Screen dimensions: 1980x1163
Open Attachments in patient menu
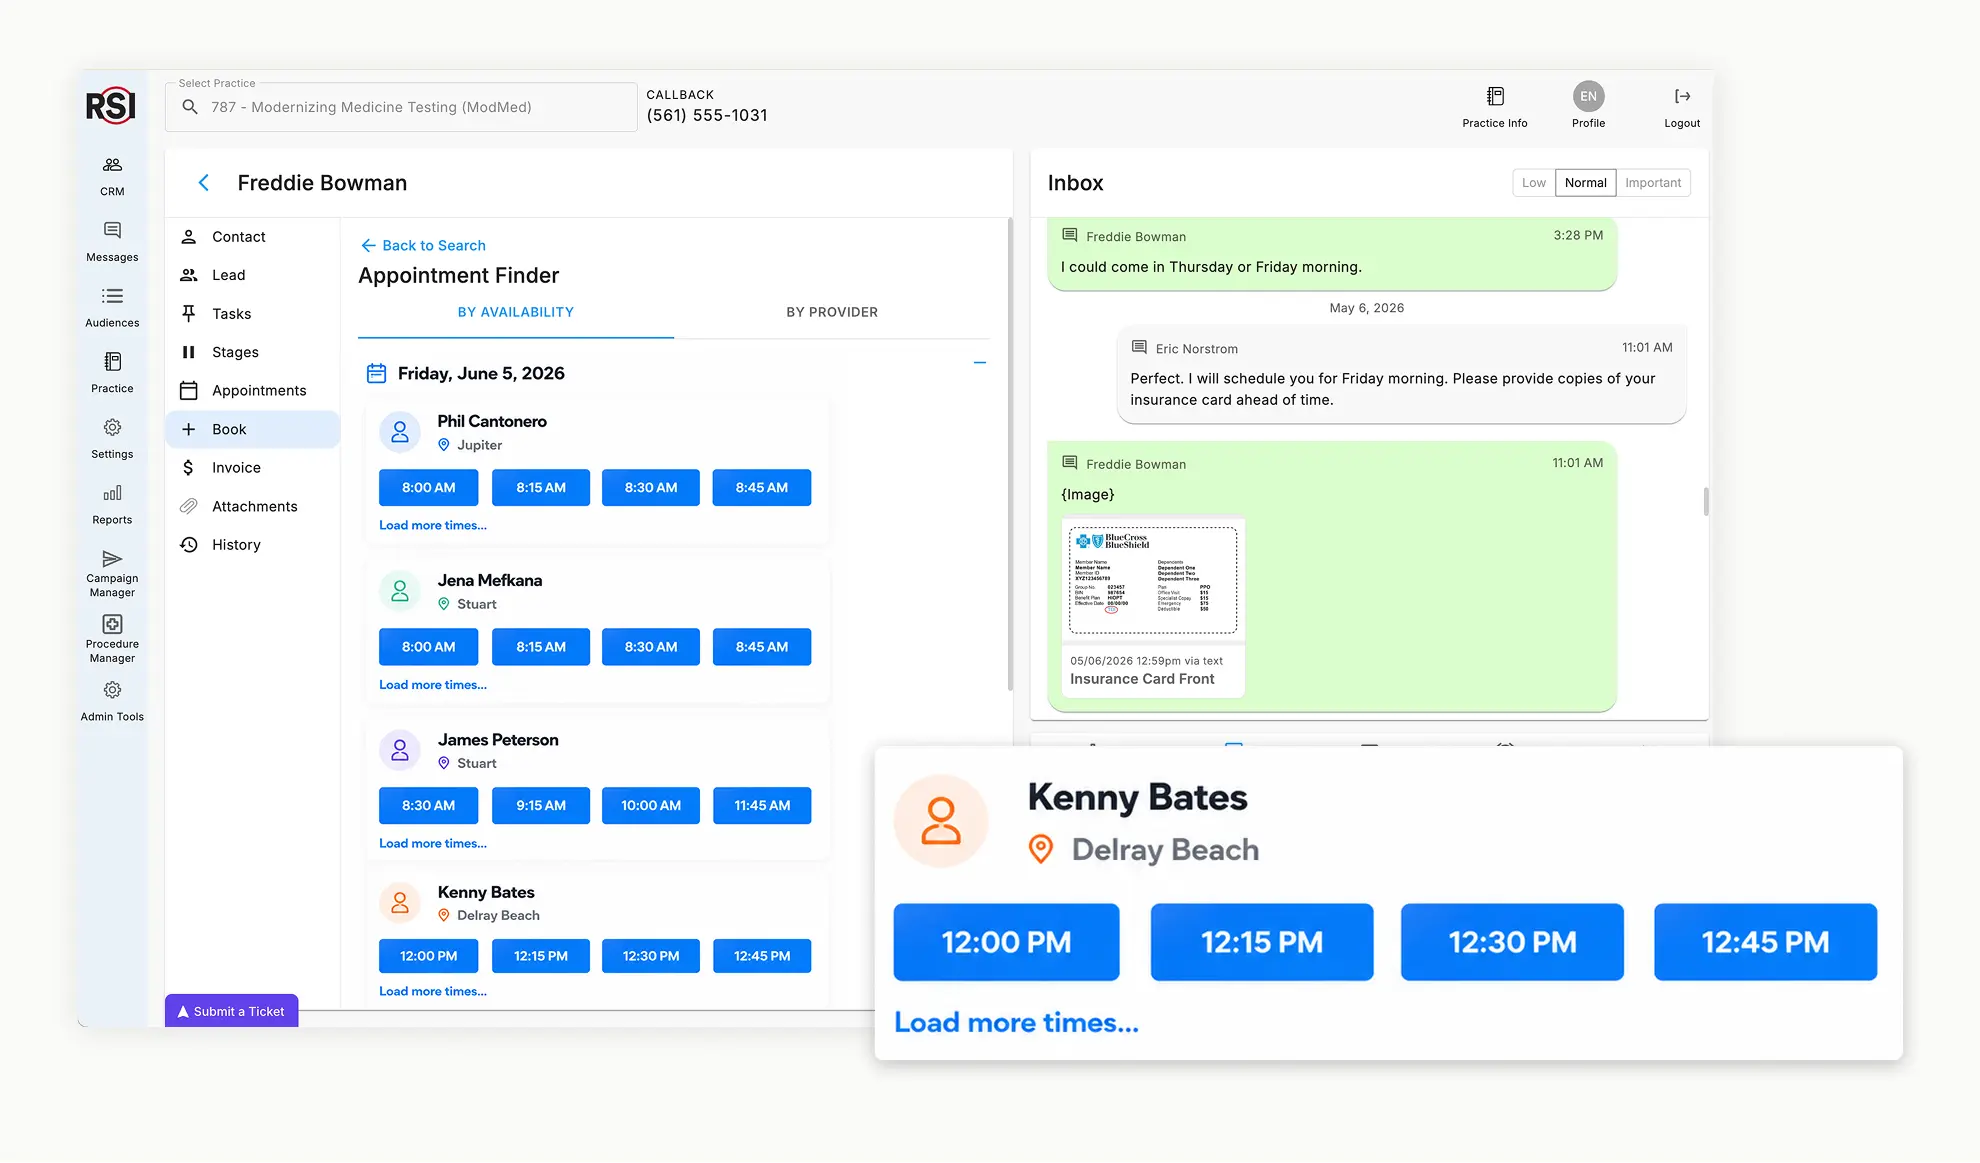coord(253,506)
